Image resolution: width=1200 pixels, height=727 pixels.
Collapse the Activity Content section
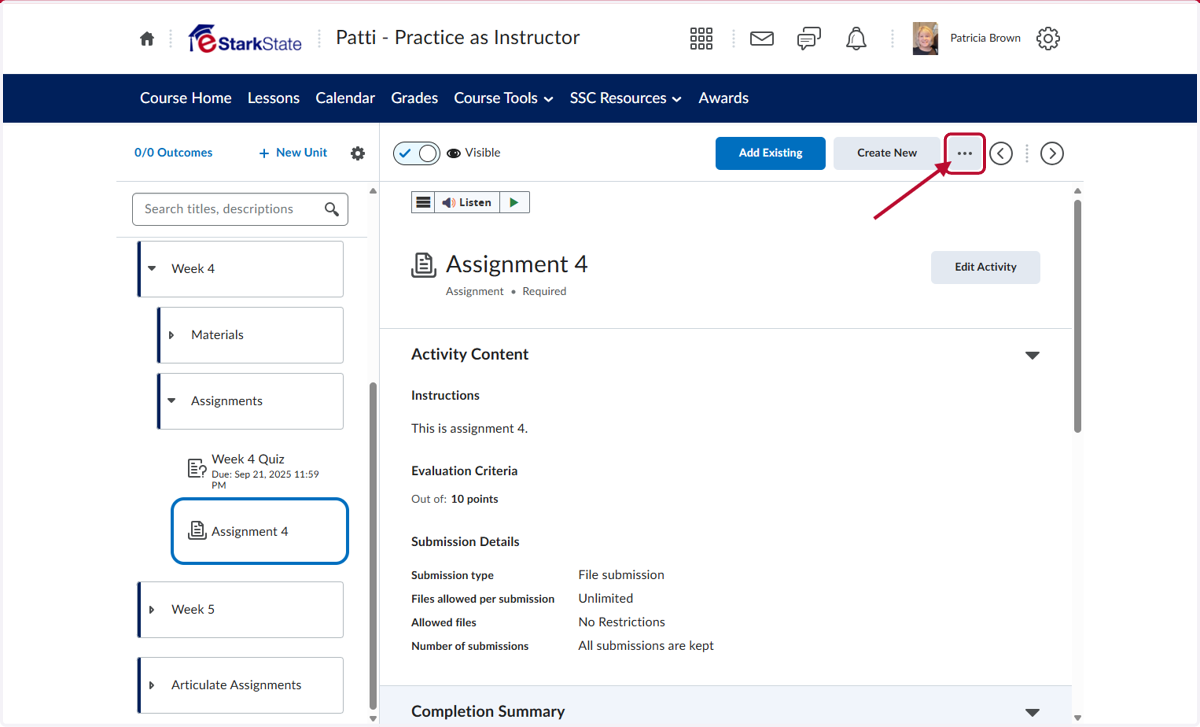tap(1032, 355)
